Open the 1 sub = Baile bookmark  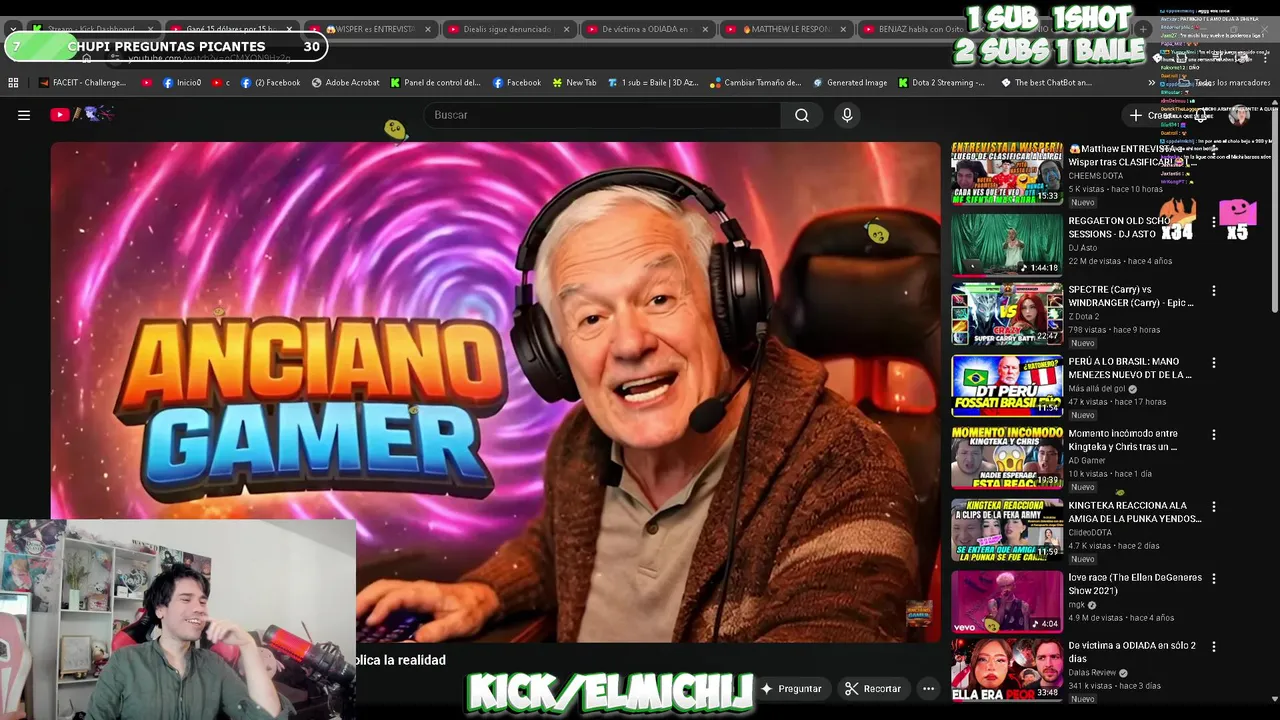[x=653, y=83]
